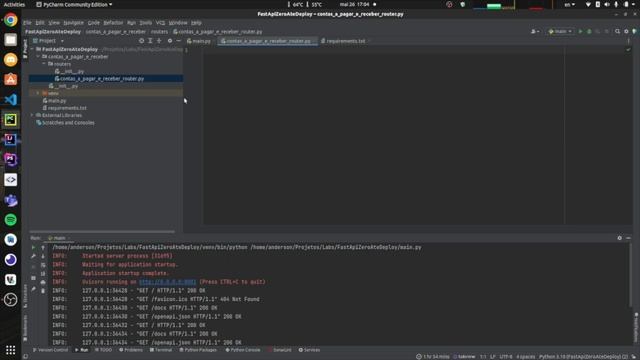Click Activities in the top bar
Screen dimensions: 640x360
point(14,4)
